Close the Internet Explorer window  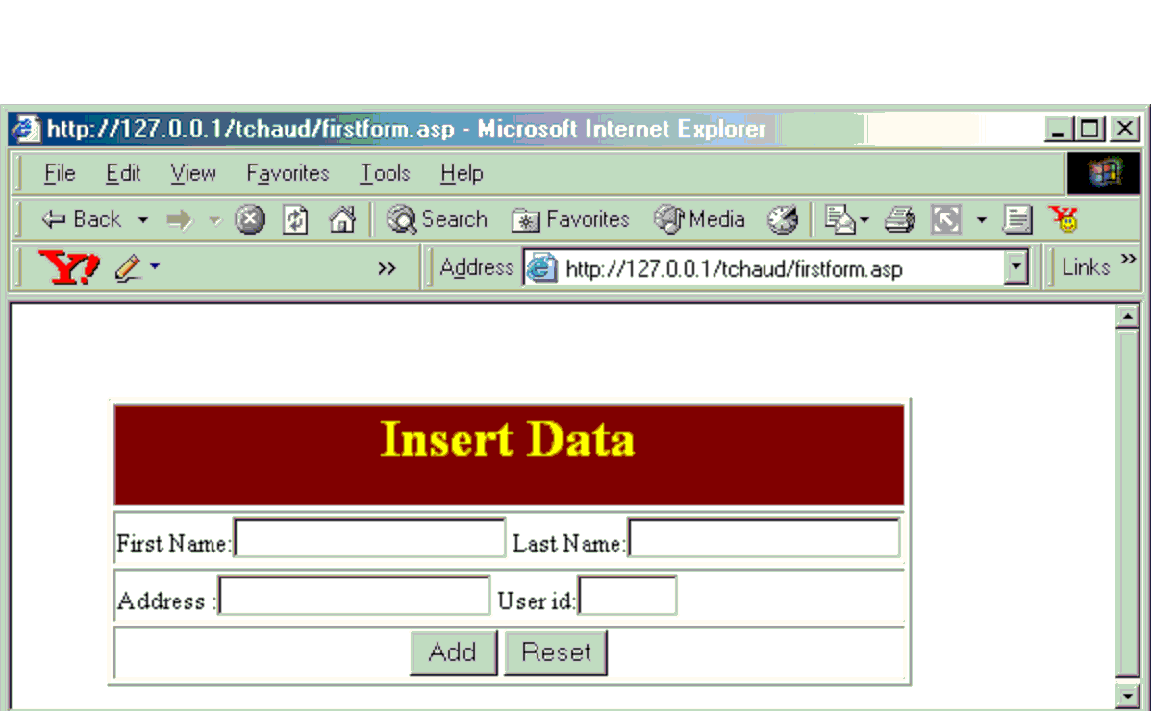(x=1125, y=129)
